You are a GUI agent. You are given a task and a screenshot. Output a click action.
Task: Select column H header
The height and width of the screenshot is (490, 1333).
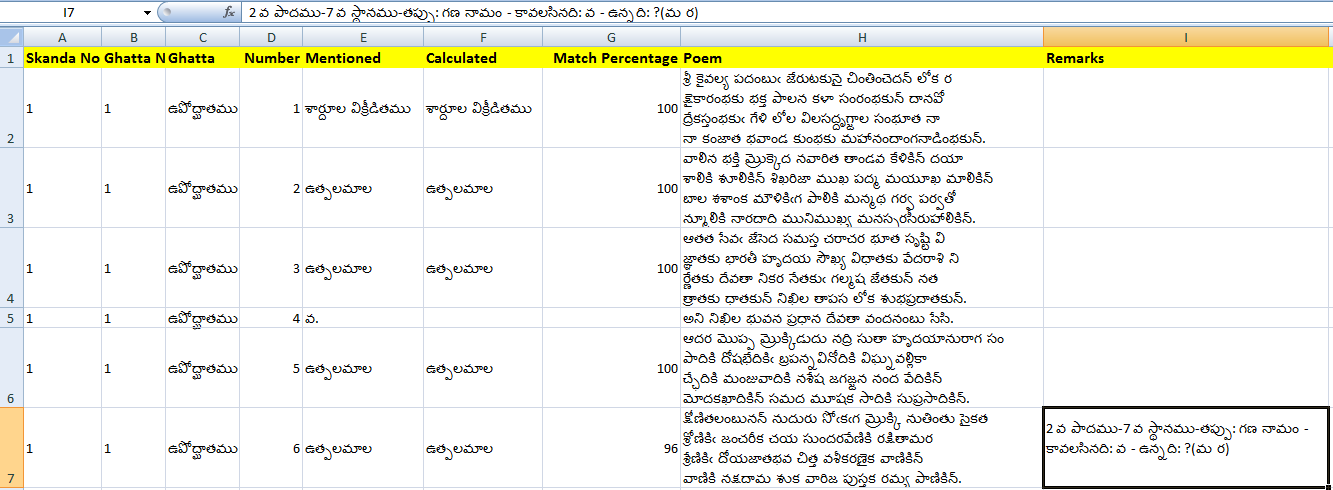[861, 37]
